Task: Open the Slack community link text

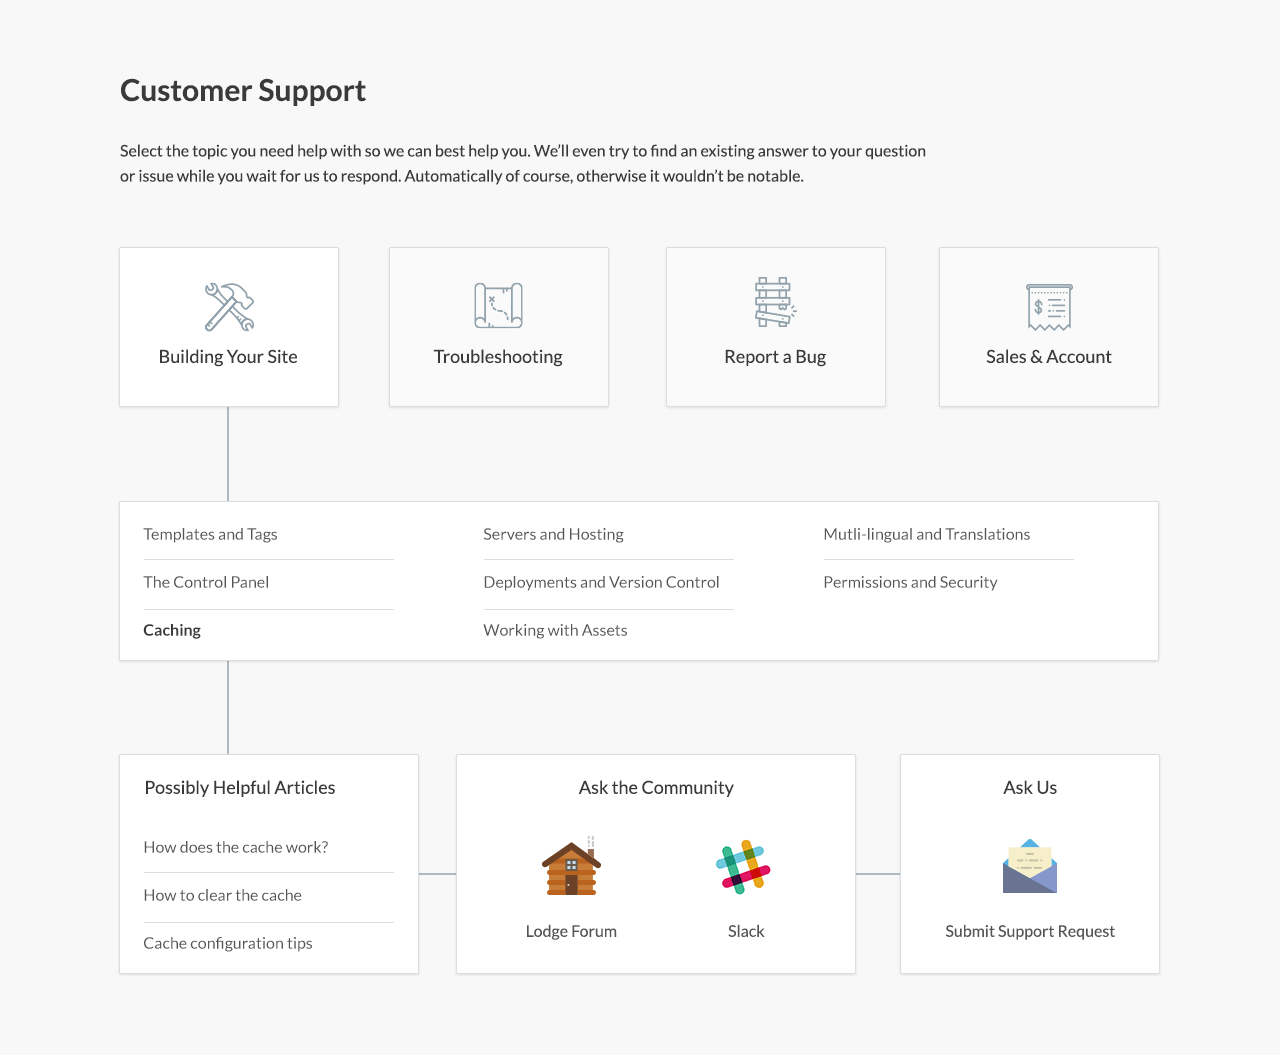Action: 746,931
